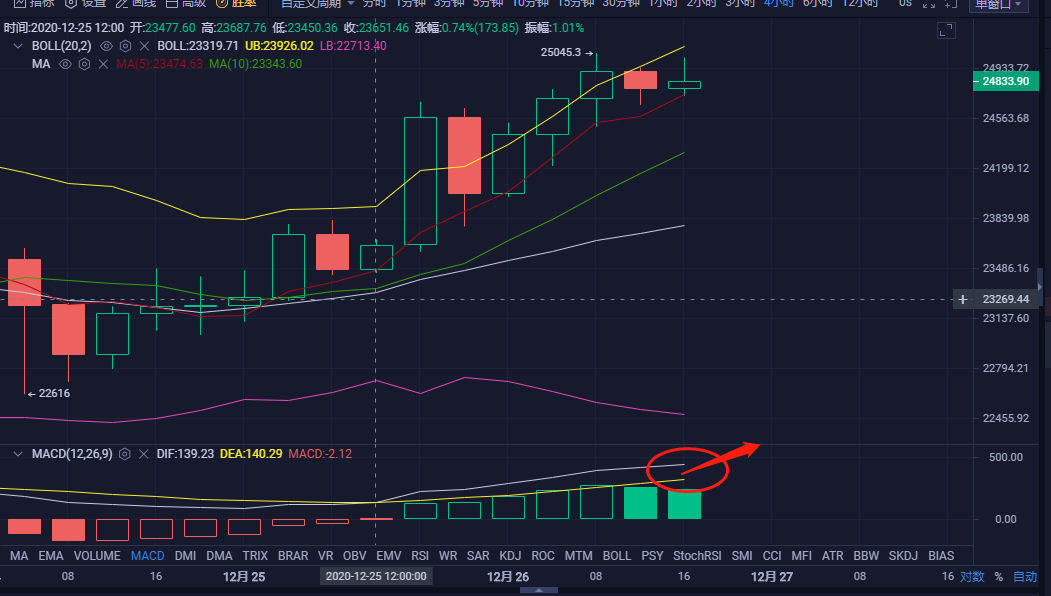Click the crosshair price label 23269.44

(x=1005, y=300)
